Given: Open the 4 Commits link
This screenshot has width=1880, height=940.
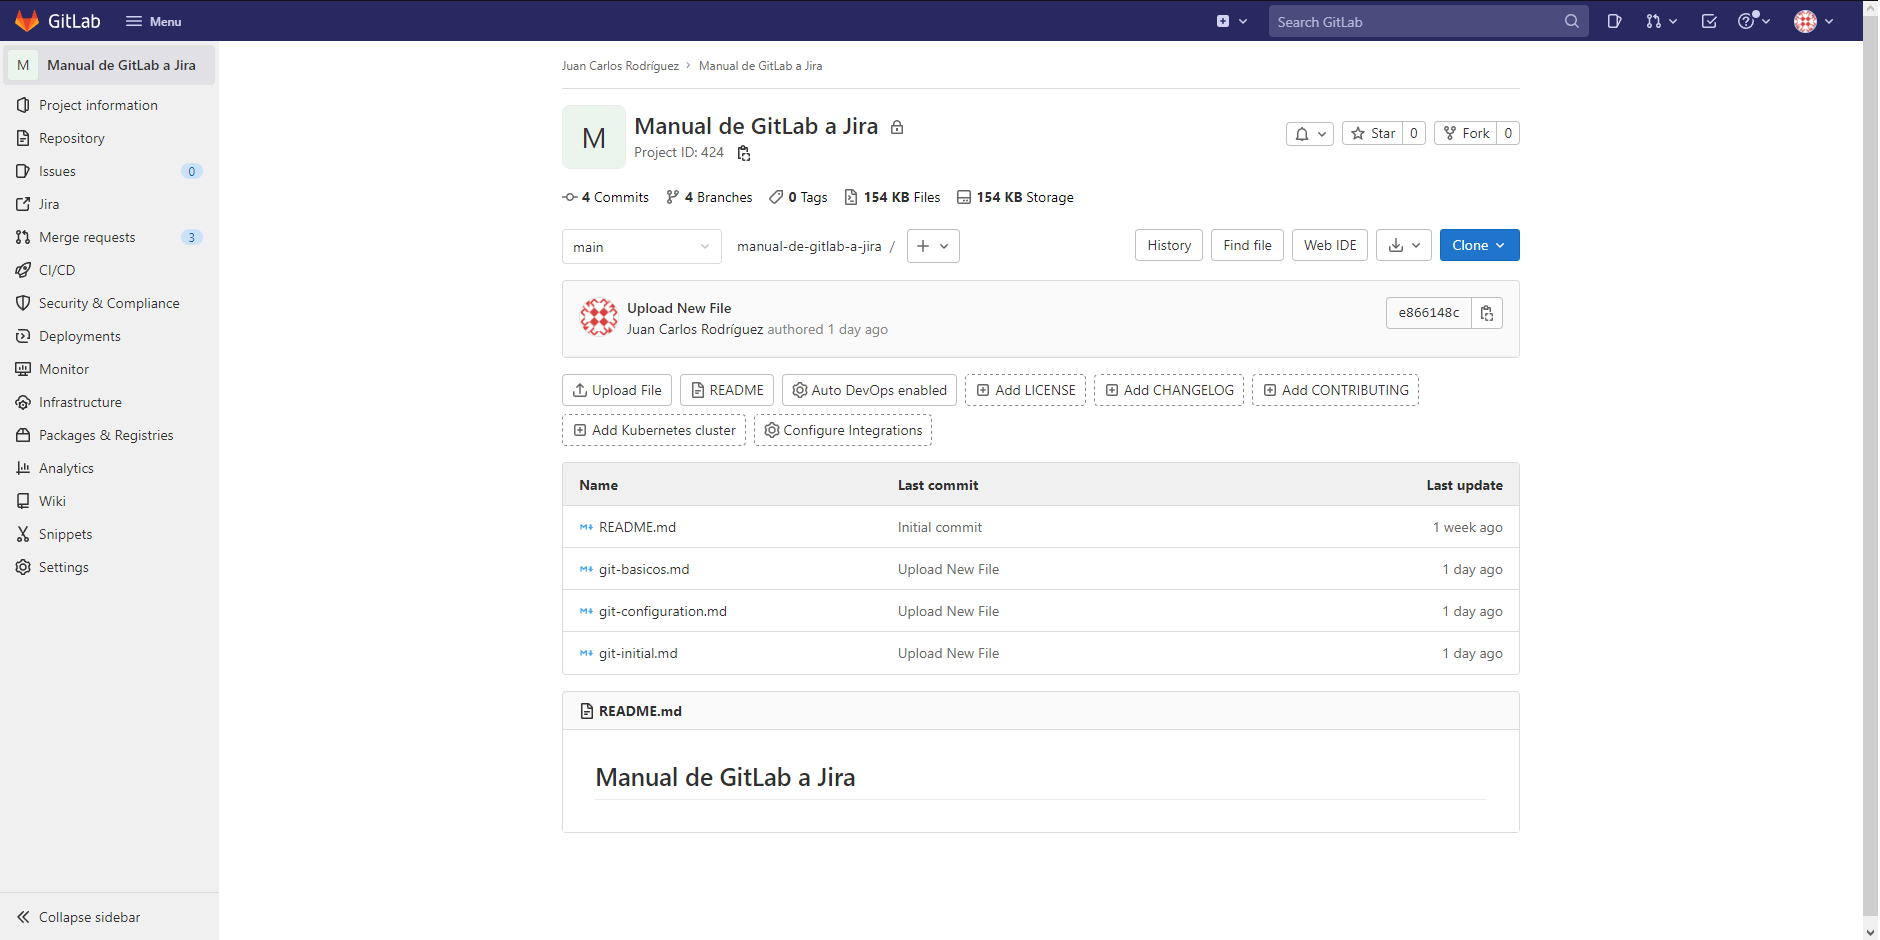Looking at the screenshot, I should point(606,197).
